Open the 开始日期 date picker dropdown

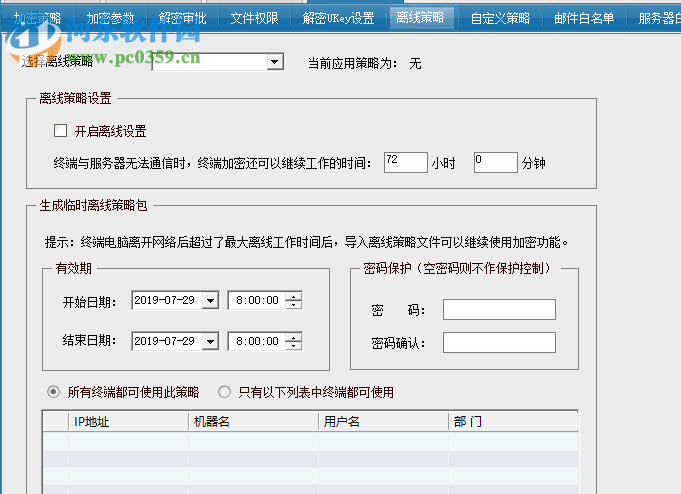[x=210, y=300]
